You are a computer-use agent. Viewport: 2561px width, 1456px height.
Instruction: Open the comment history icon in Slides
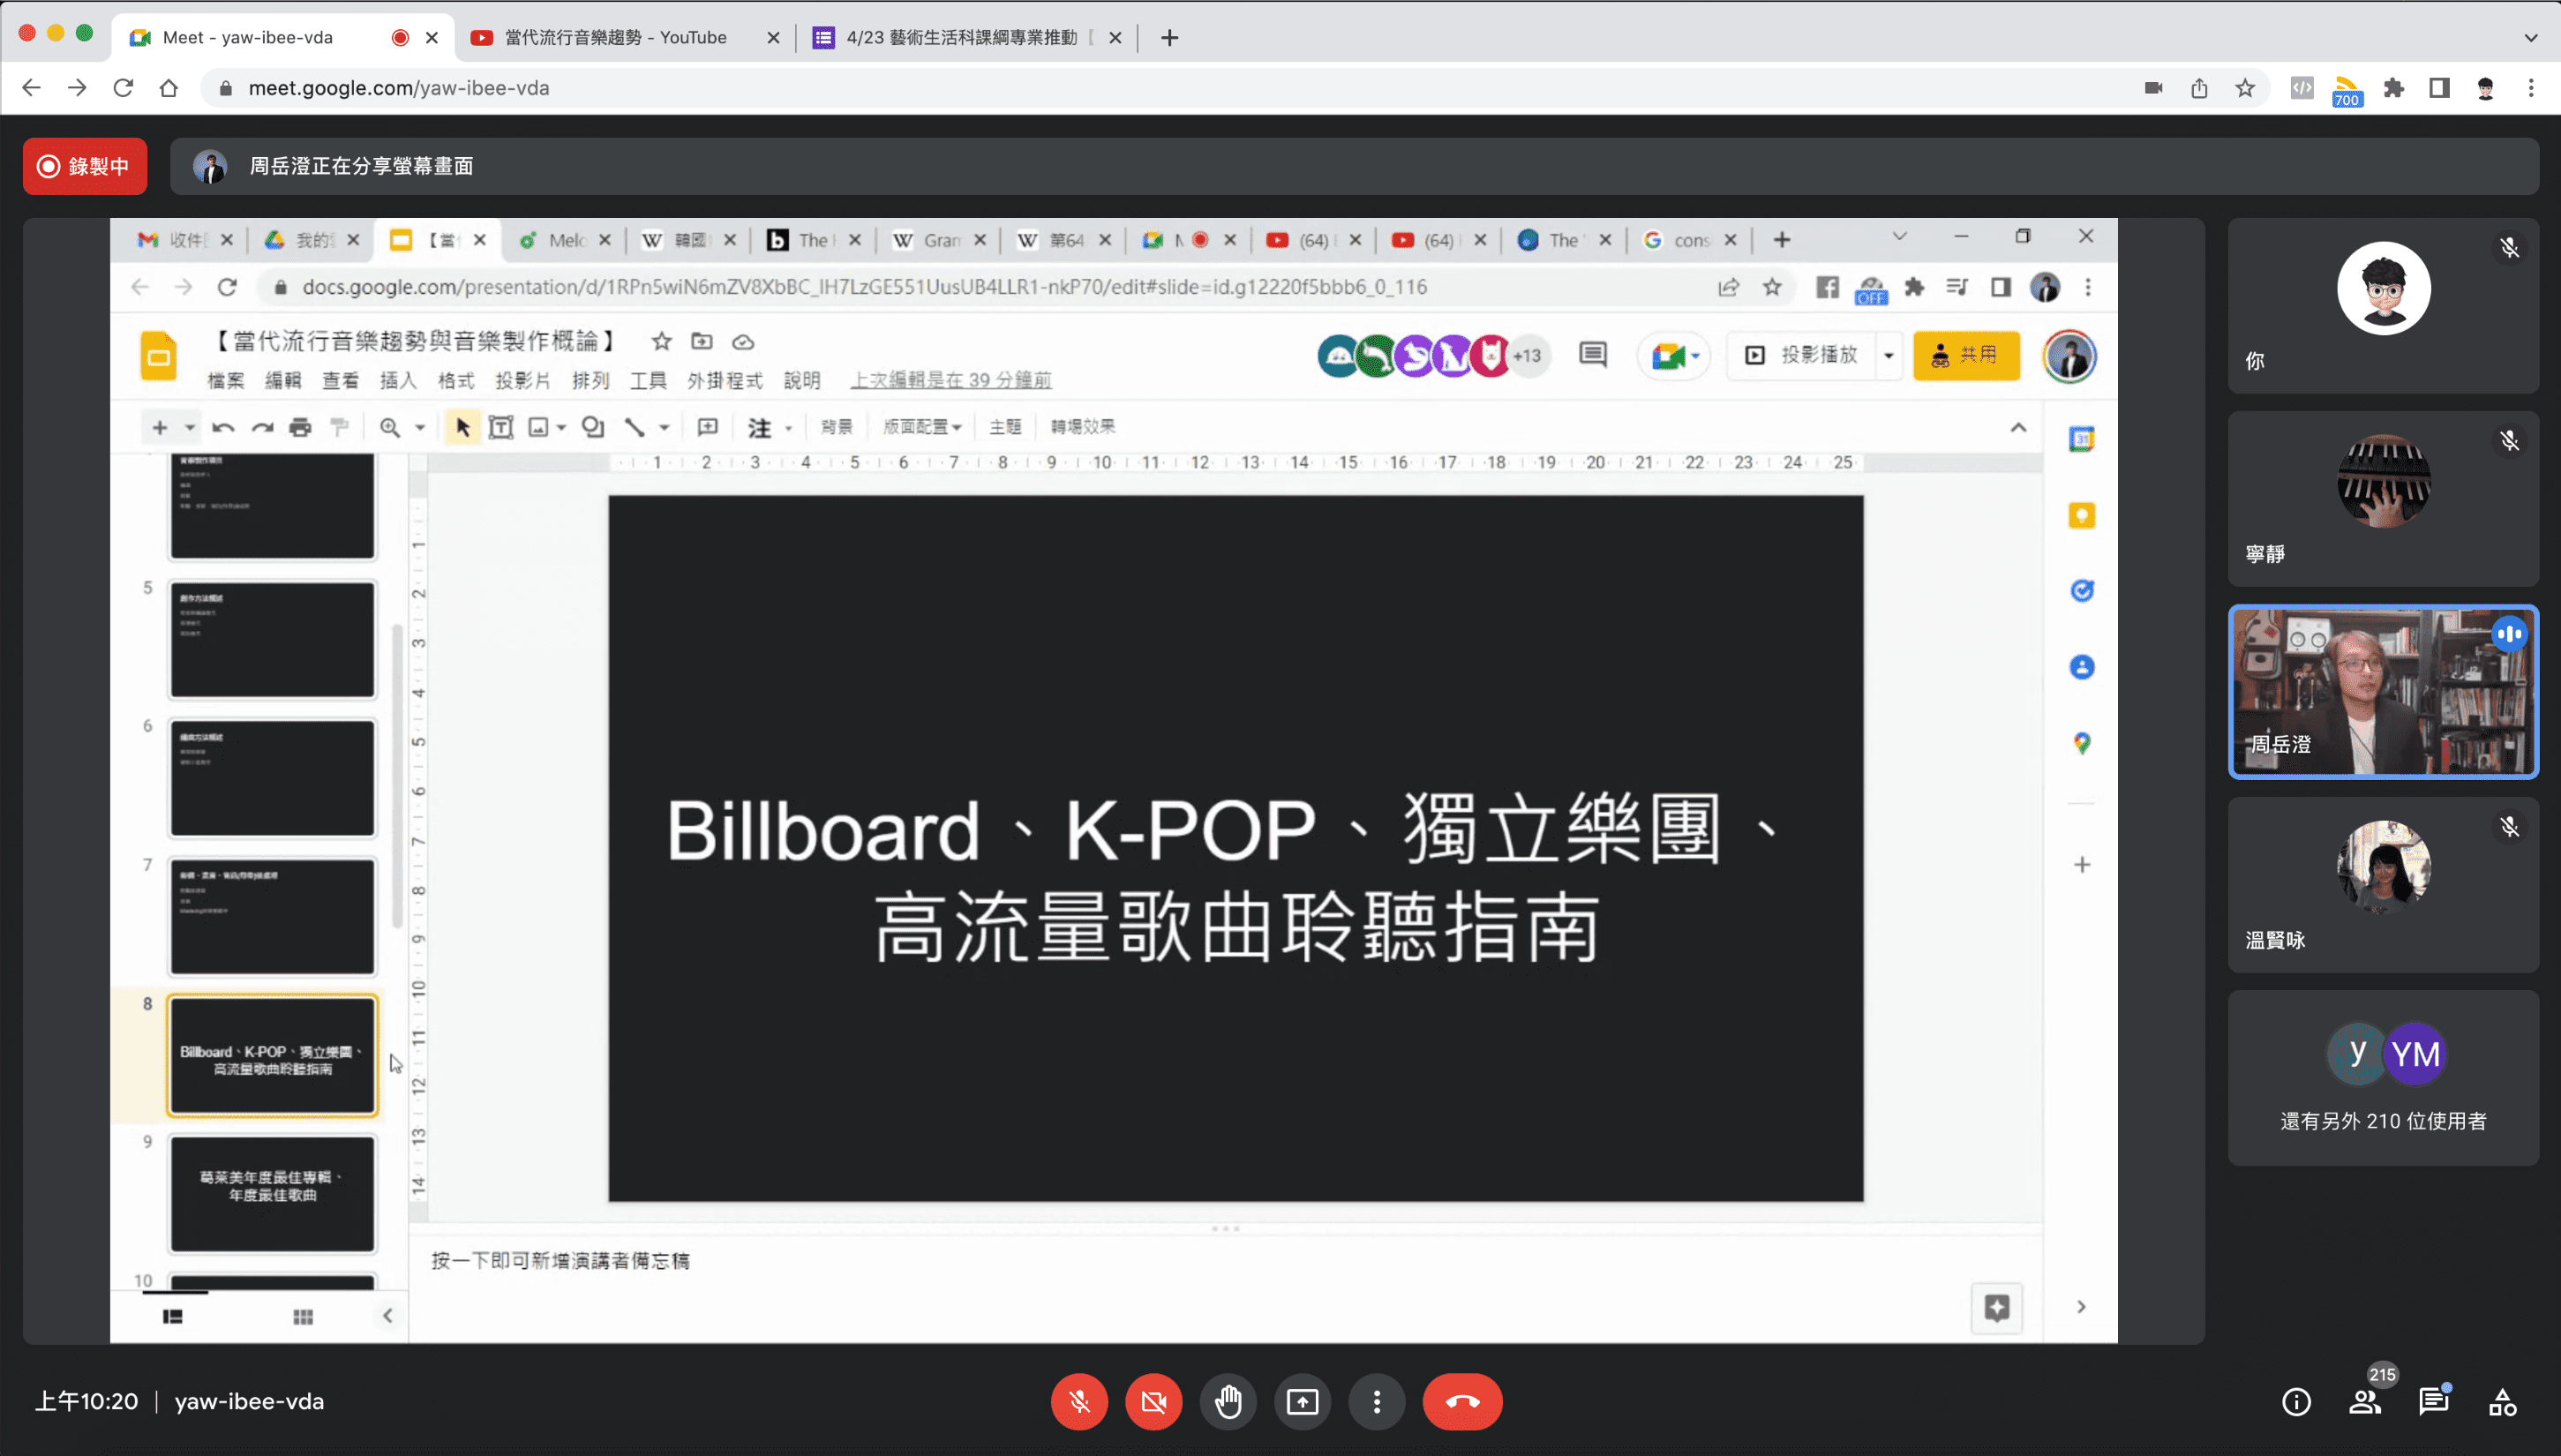1592,355
